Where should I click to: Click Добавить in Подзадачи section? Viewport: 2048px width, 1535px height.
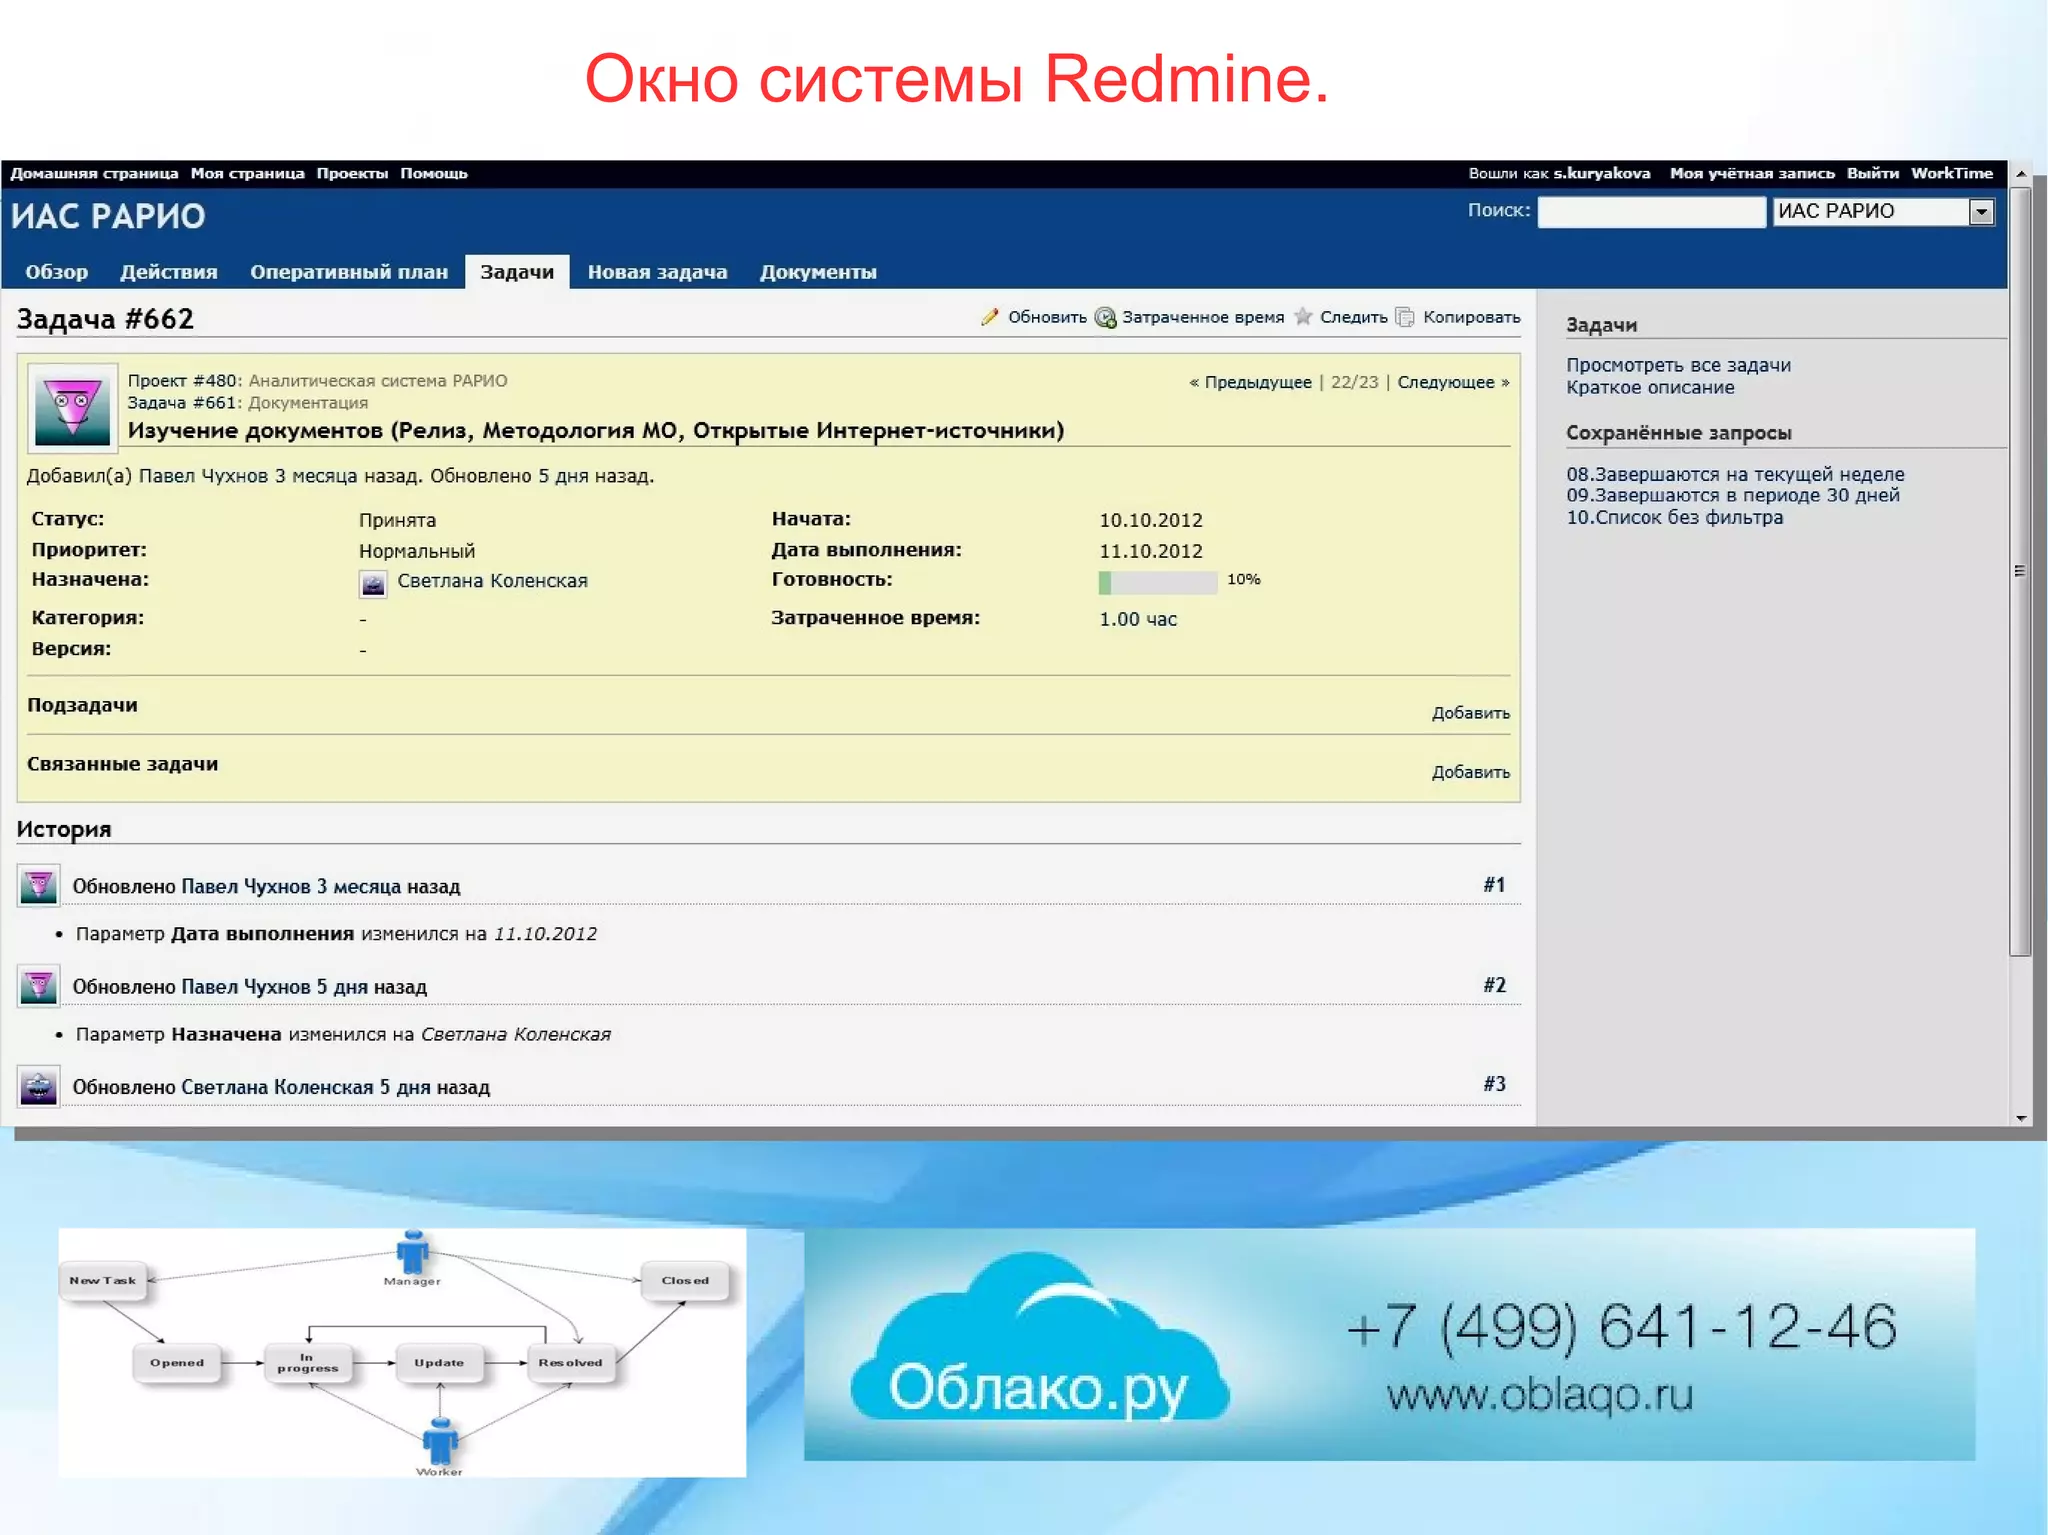pos(1470,713)
